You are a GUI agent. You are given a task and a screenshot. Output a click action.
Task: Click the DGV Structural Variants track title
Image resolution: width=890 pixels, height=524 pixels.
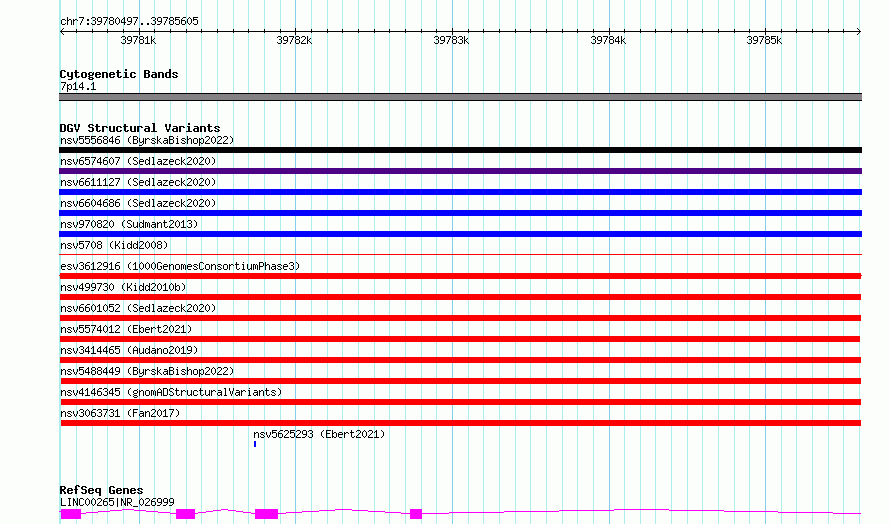(140, 128)
